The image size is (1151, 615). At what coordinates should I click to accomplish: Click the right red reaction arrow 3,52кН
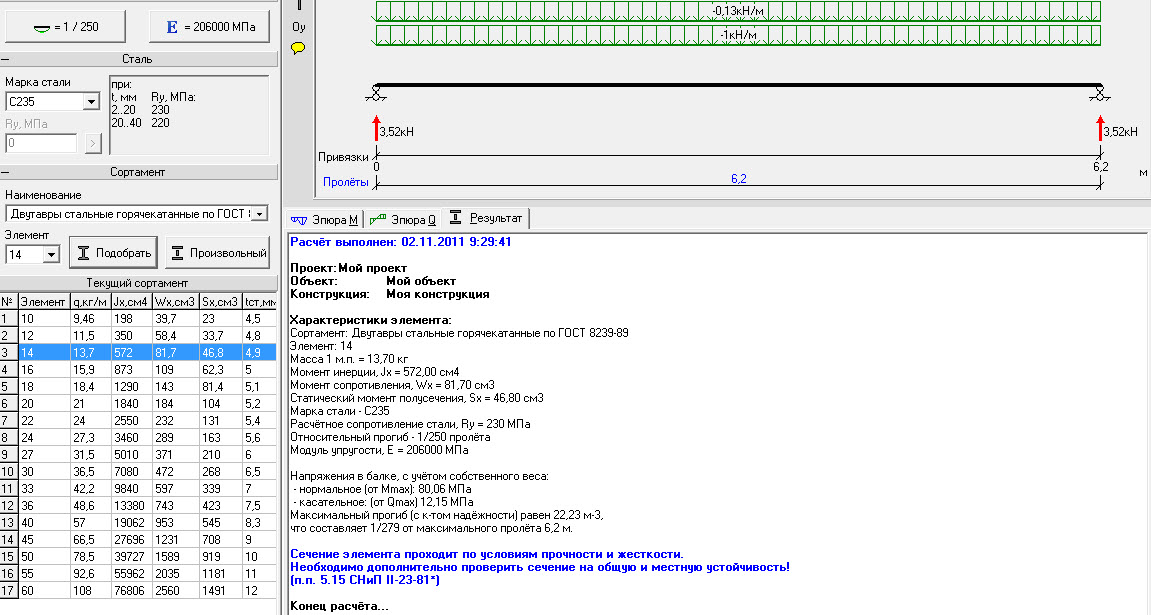(1100, 128)
